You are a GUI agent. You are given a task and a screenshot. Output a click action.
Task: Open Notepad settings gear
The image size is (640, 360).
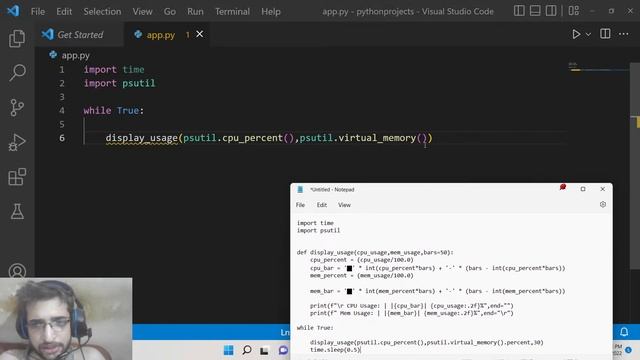[602, 204]
